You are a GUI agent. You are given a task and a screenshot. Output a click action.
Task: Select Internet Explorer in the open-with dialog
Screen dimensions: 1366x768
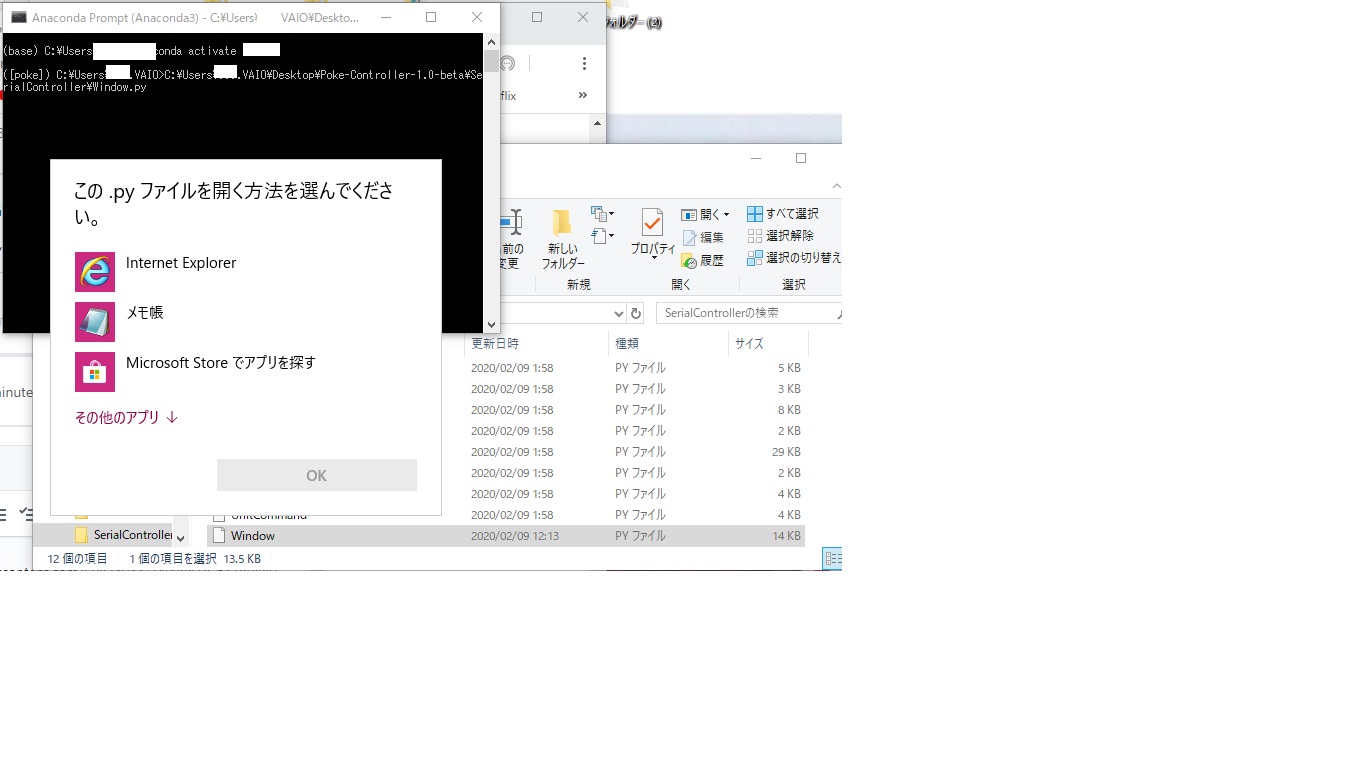180,262
